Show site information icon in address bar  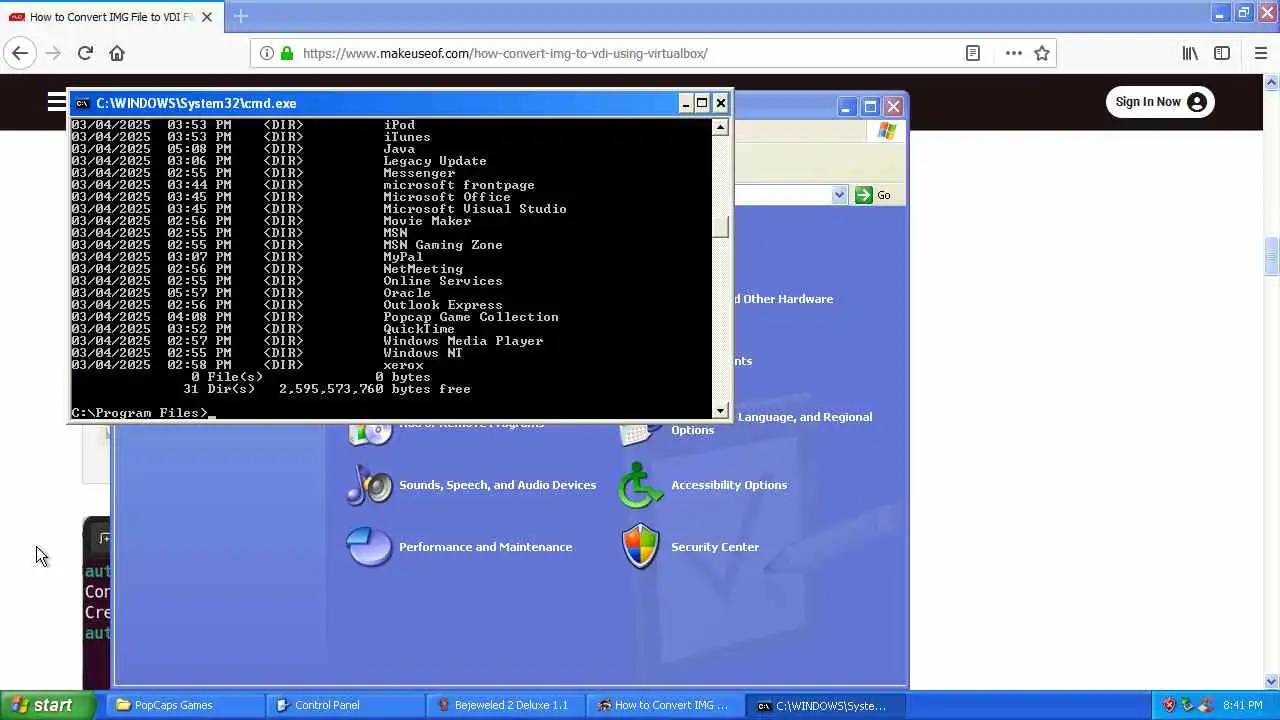pos(267,53)
